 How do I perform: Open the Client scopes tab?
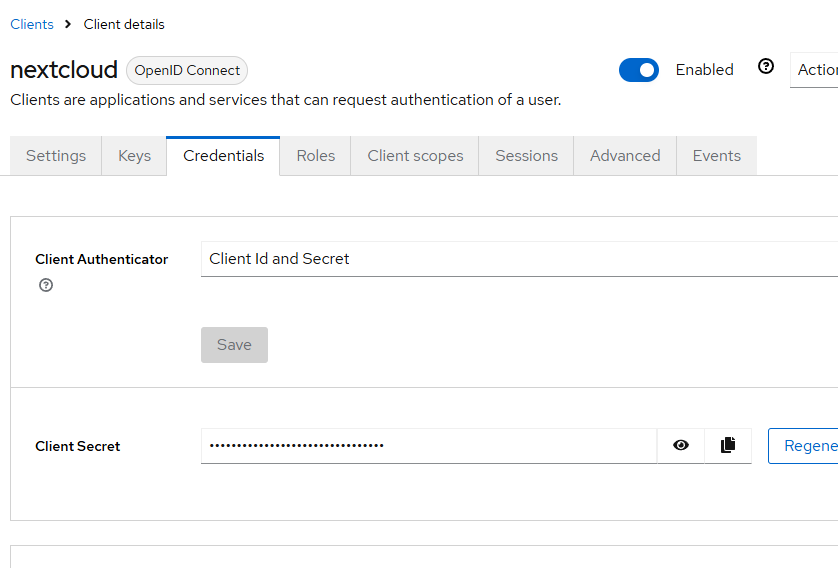pos(415,156)
